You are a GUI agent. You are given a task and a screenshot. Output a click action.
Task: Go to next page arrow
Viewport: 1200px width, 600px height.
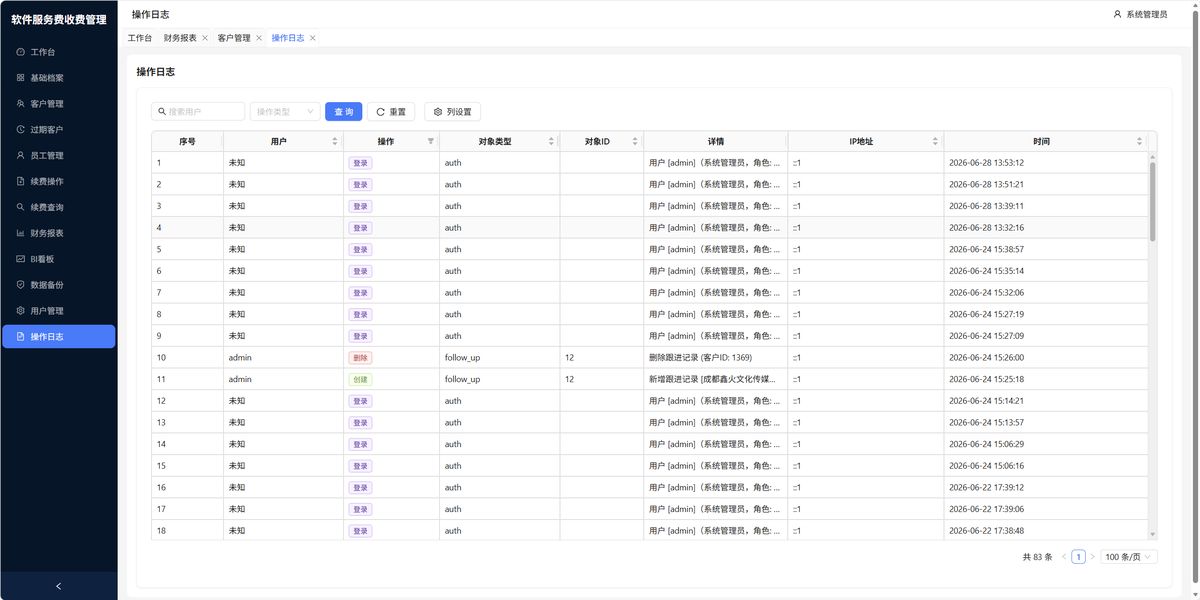point(1092,557)
